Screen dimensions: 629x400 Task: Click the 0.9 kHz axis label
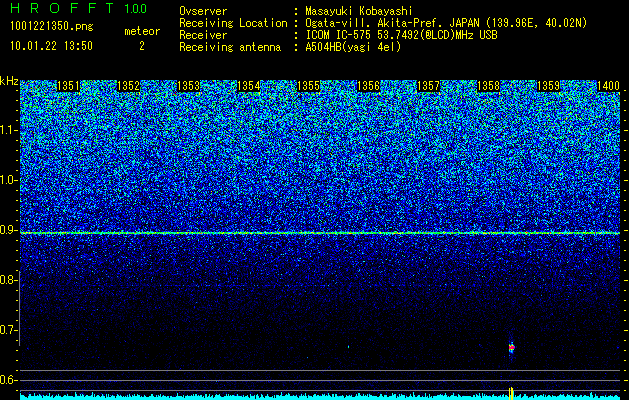(9, 230)
